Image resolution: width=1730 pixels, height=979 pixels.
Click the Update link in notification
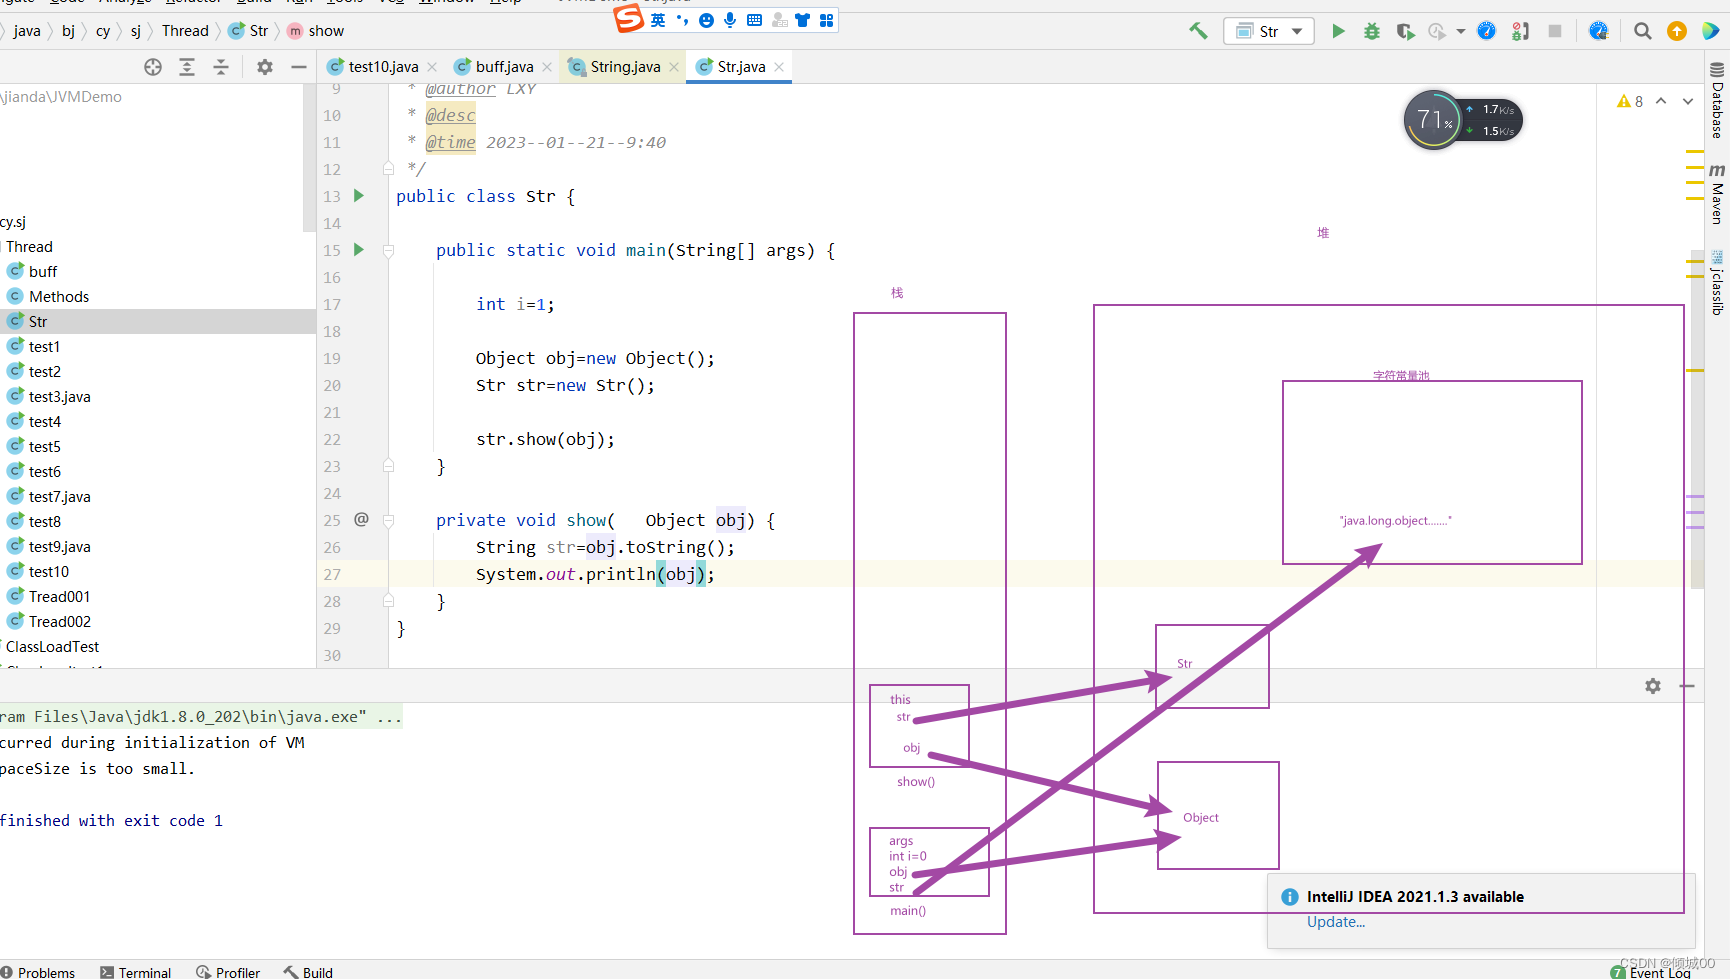pyautogui.click(x=1336, y=922)
